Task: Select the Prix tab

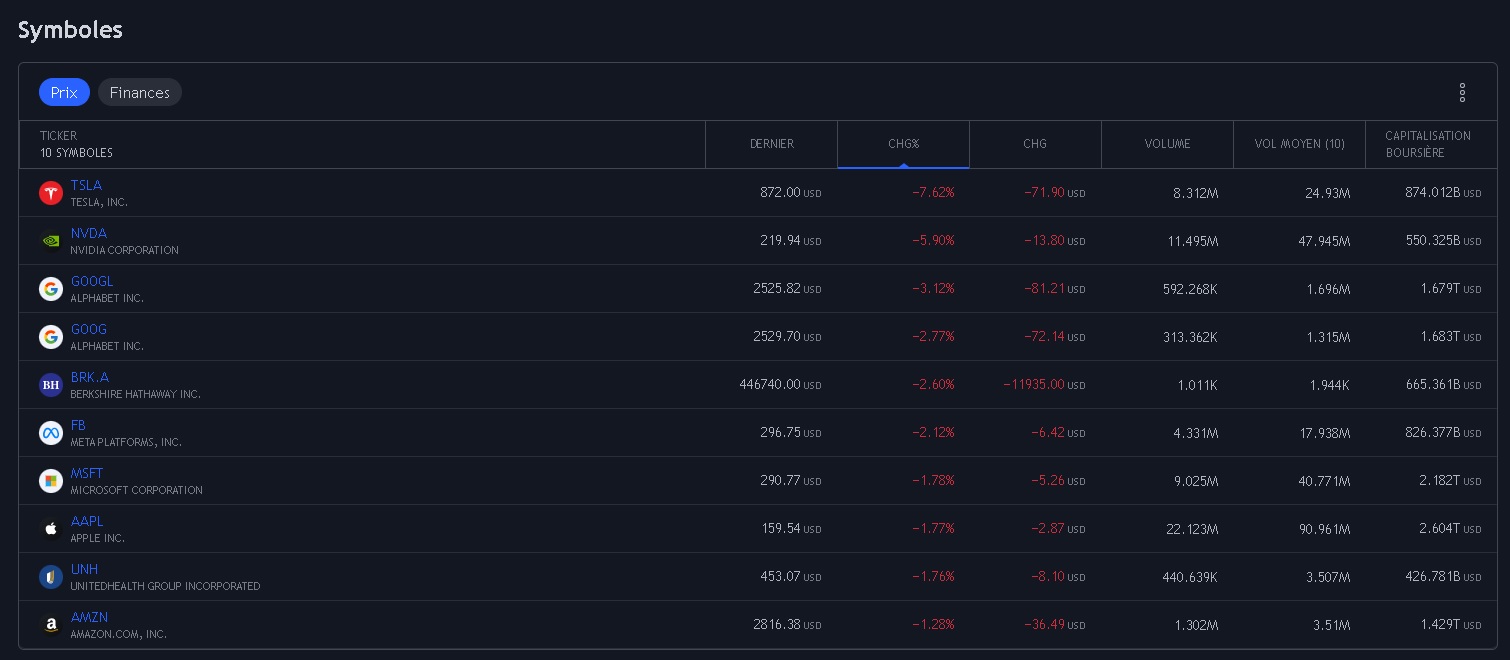Action: tap(64, 93)
